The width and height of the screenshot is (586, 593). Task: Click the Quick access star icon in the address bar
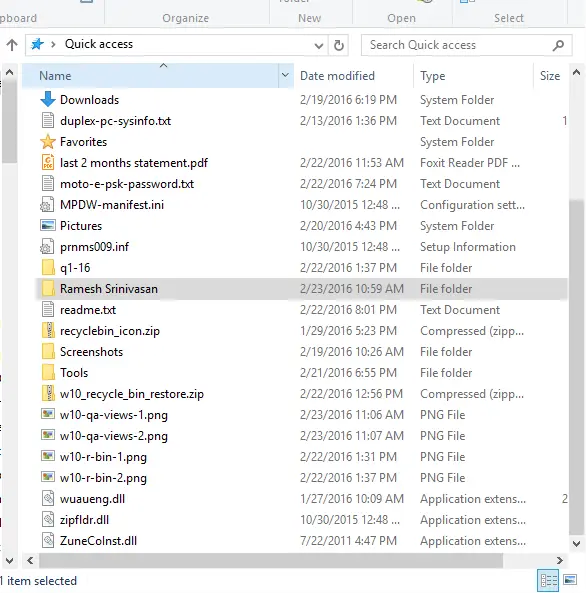click(37, 44)
